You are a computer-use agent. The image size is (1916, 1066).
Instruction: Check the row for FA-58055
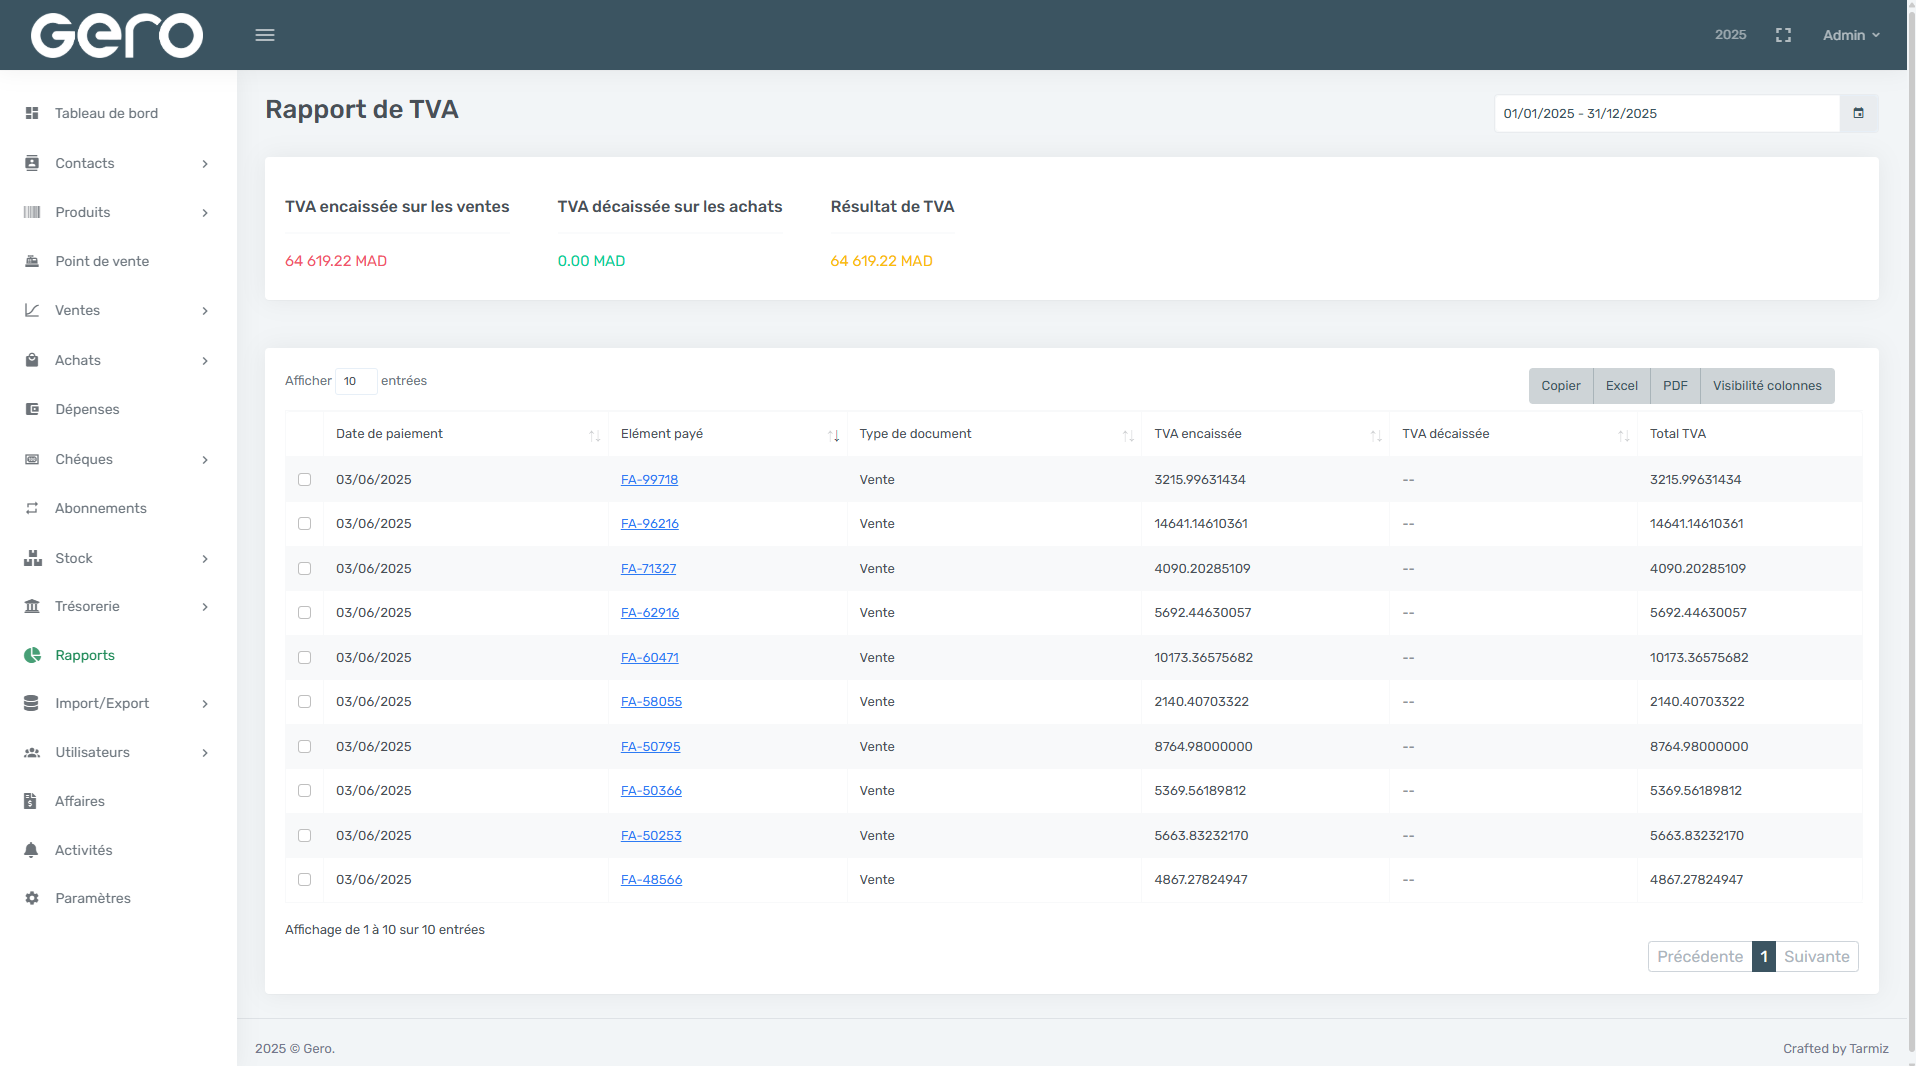[x=304, y=702]
